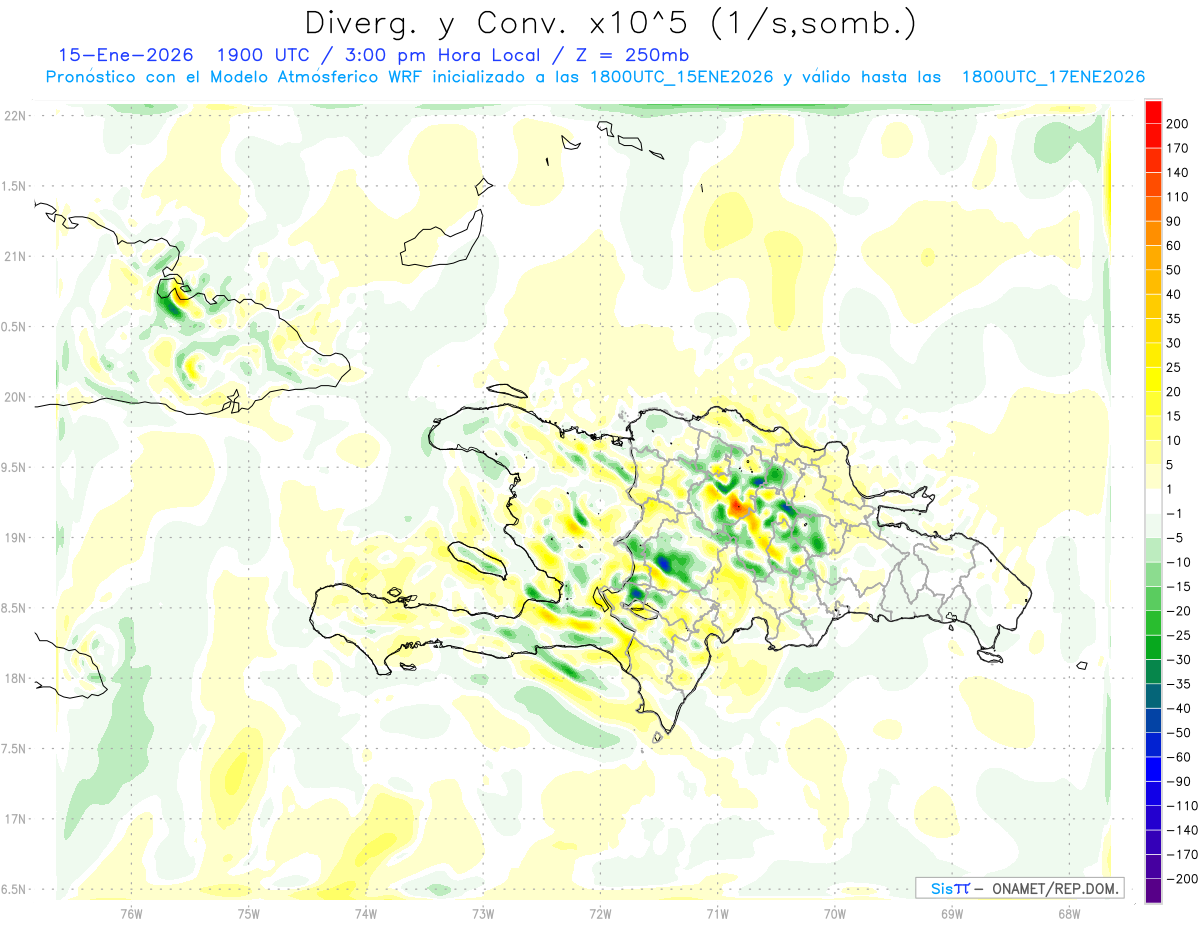Click the 'Pronóstico con el Modelo Atmosférico WRF' text
Screen dimensions: 1200x927
point(234,77)
